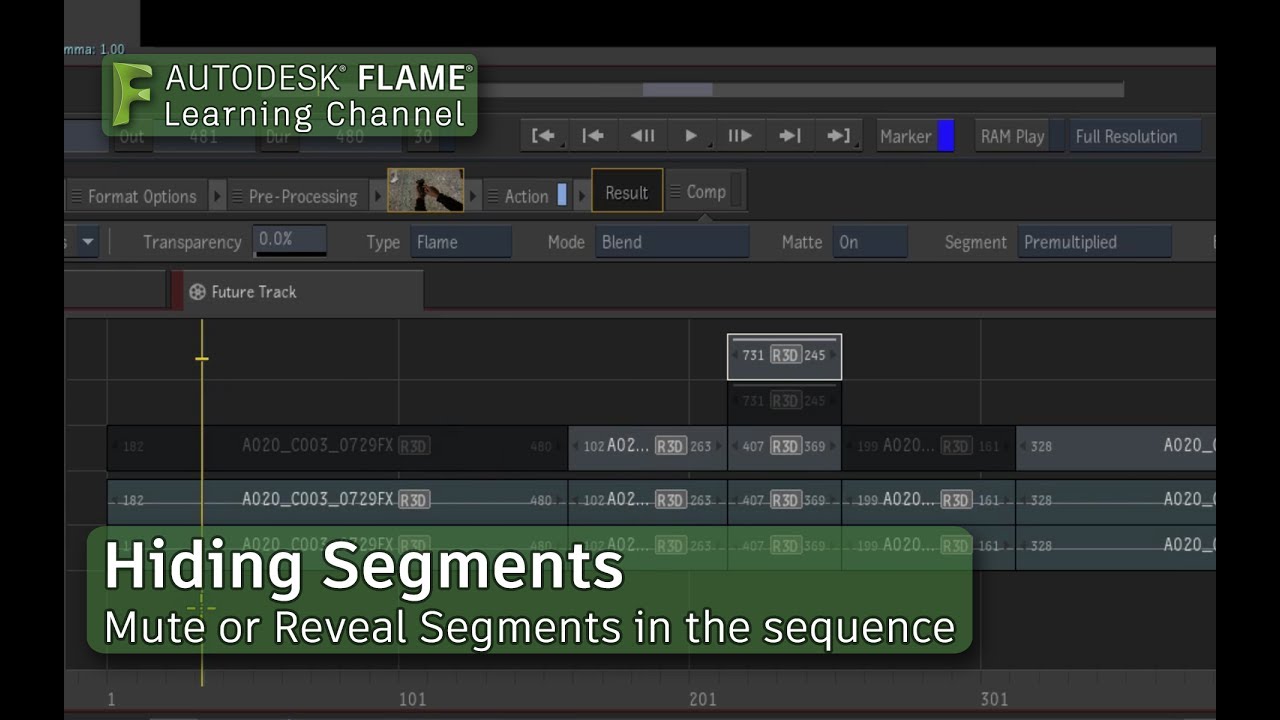Click the Pre-Processing handle icon
Image resolution: width=1280 pixels, height=720 pixels.
click(238, 197)
